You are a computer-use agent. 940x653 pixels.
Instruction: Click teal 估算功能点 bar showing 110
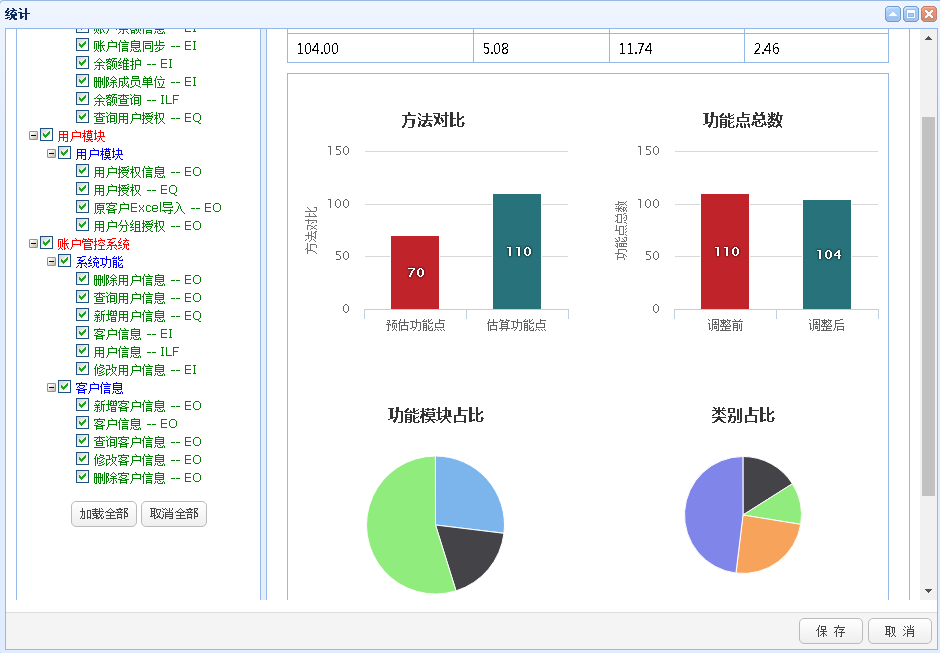tap(517, 251)
